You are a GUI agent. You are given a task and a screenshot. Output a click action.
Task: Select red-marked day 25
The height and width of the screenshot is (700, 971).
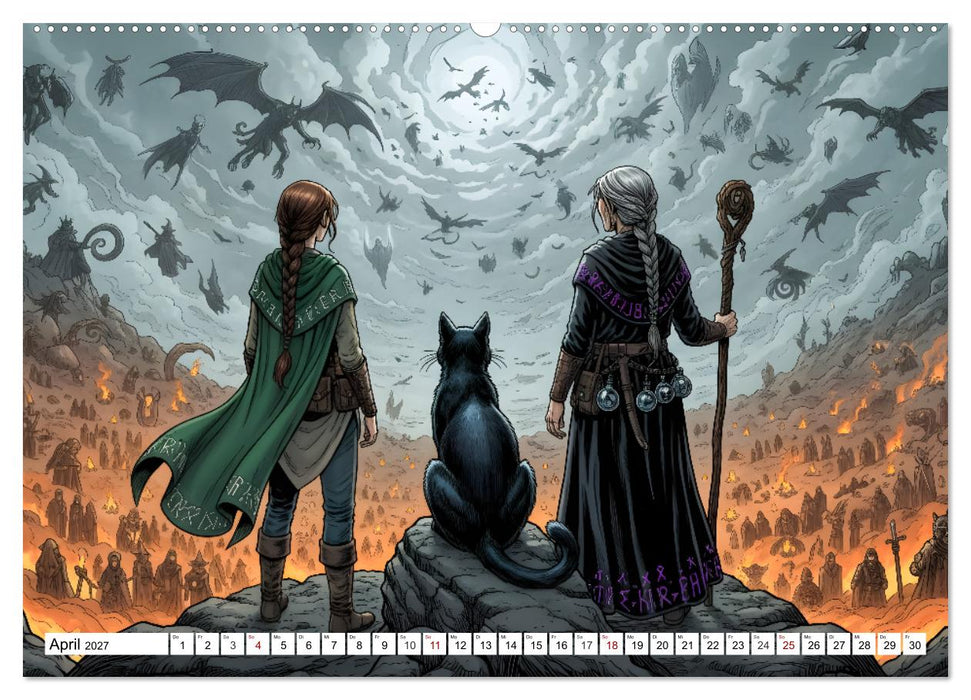(x=788, y=644)
